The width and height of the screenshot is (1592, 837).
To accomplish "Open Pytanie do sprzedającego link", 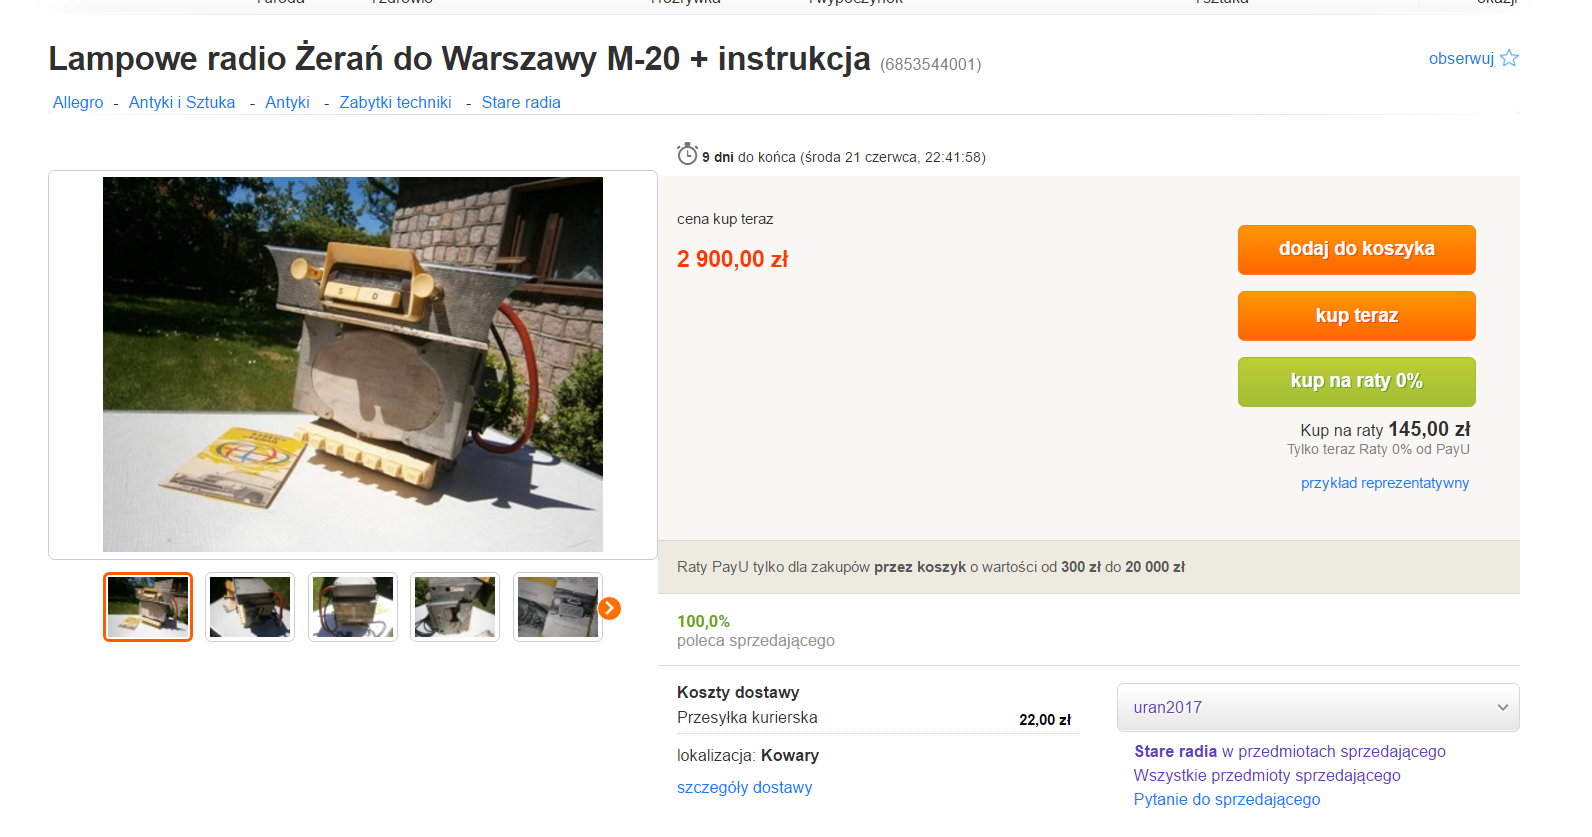I will click(x=1227, y=799).
